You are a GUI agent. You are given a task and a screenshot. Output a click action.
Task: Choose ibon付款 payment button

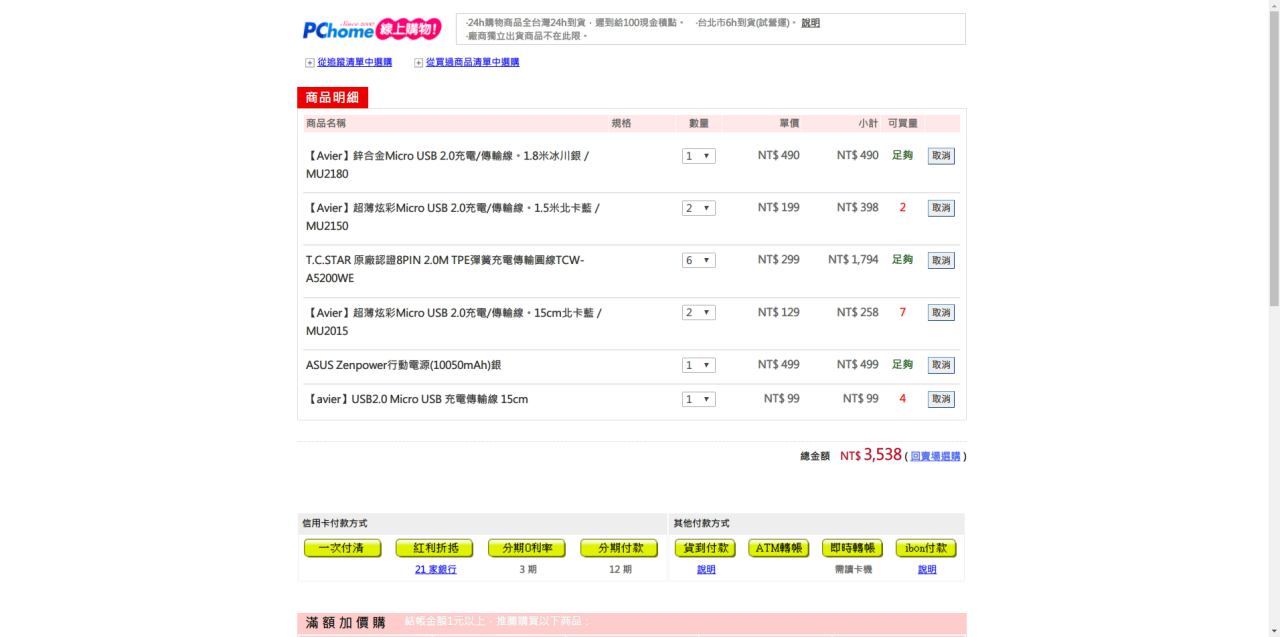click(x=926, y=548)
